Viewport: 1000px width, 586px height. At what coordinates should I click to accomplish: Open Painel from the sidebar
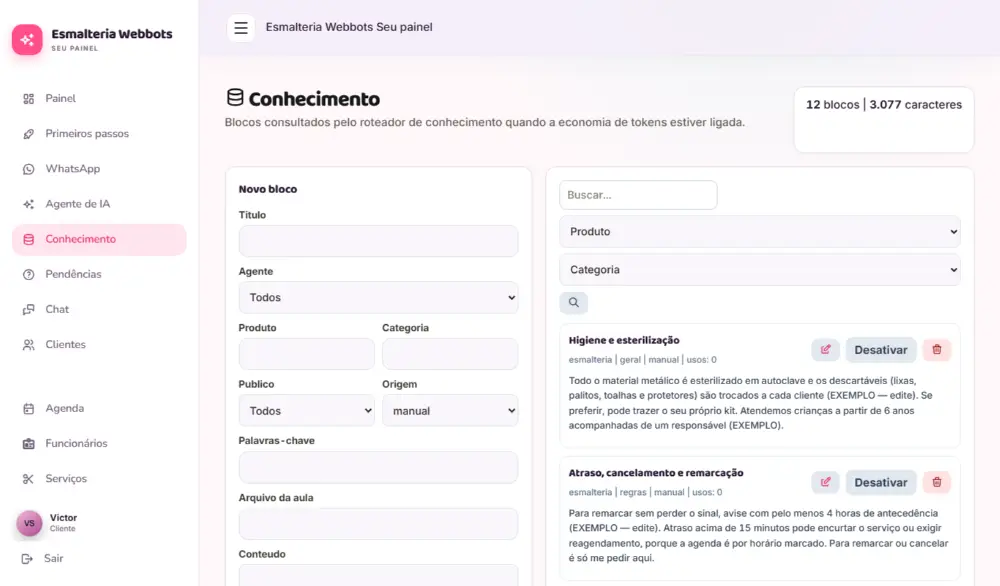coord(99,99)
